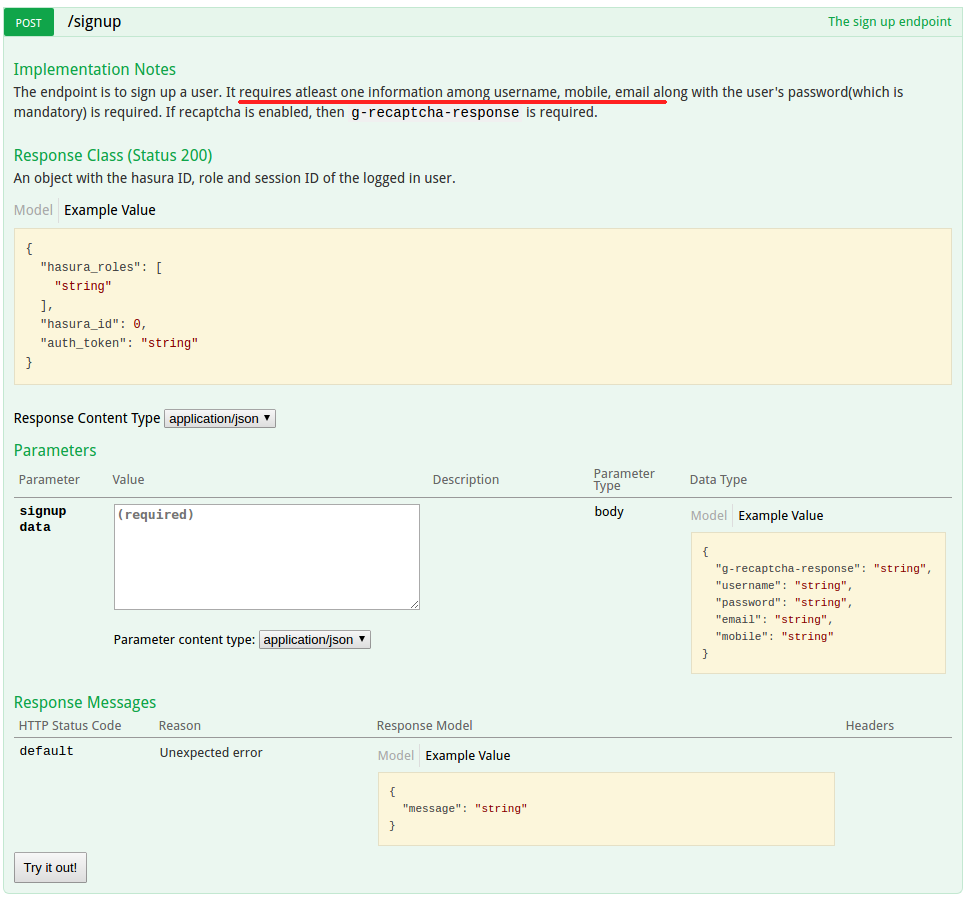
Task: Switch Response Class to the Model tab
Action: (x=33, y=210)
